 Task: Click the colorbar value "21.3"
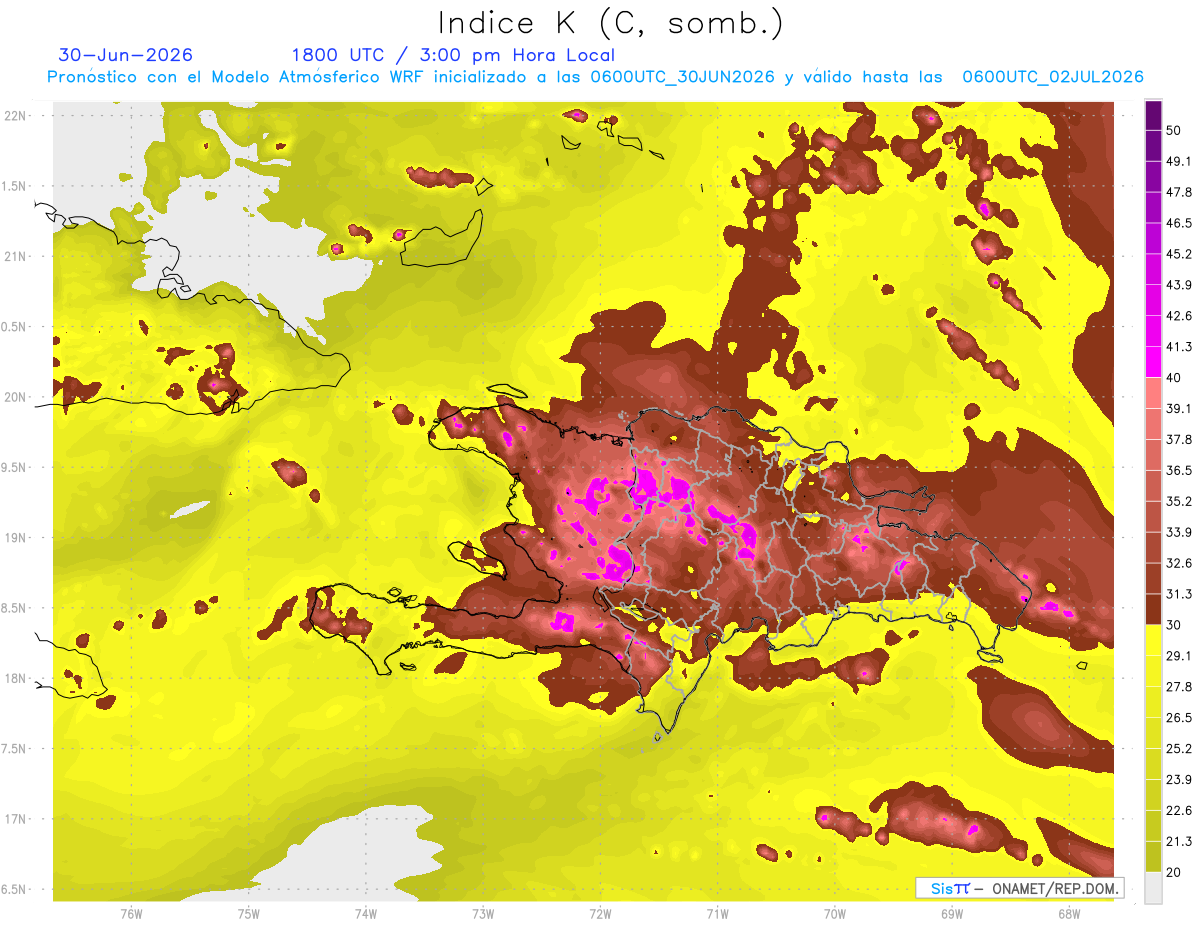pos(1179,842)
